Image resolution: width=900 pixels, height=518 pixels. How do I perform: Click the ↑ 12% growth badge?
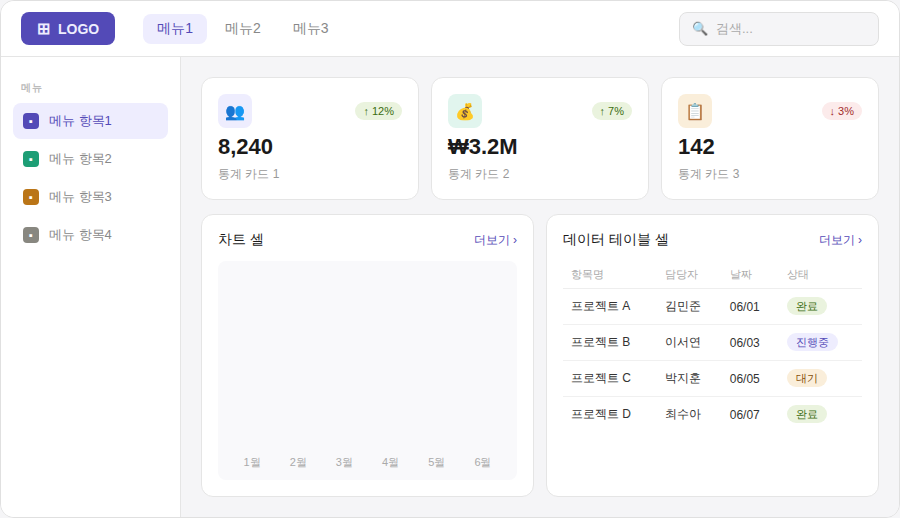point(378,111)
